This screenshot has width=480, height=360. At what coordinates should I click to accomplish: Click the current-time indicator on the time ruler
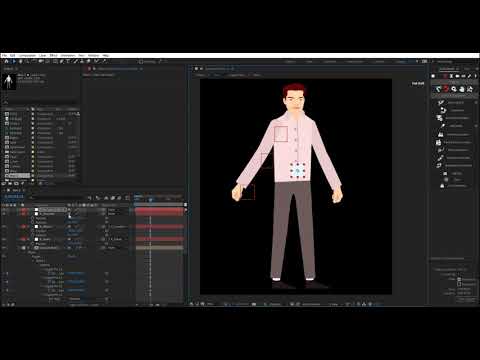tap(150, 200)
